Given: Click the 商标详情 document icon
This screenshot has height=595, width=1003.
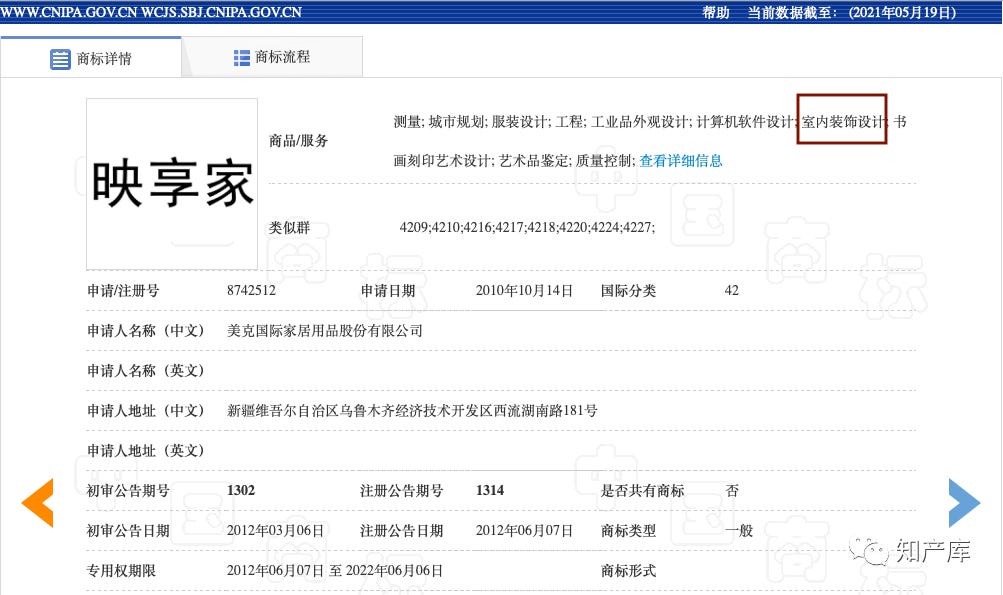Looking at the screenshot, I should (60, 59).
